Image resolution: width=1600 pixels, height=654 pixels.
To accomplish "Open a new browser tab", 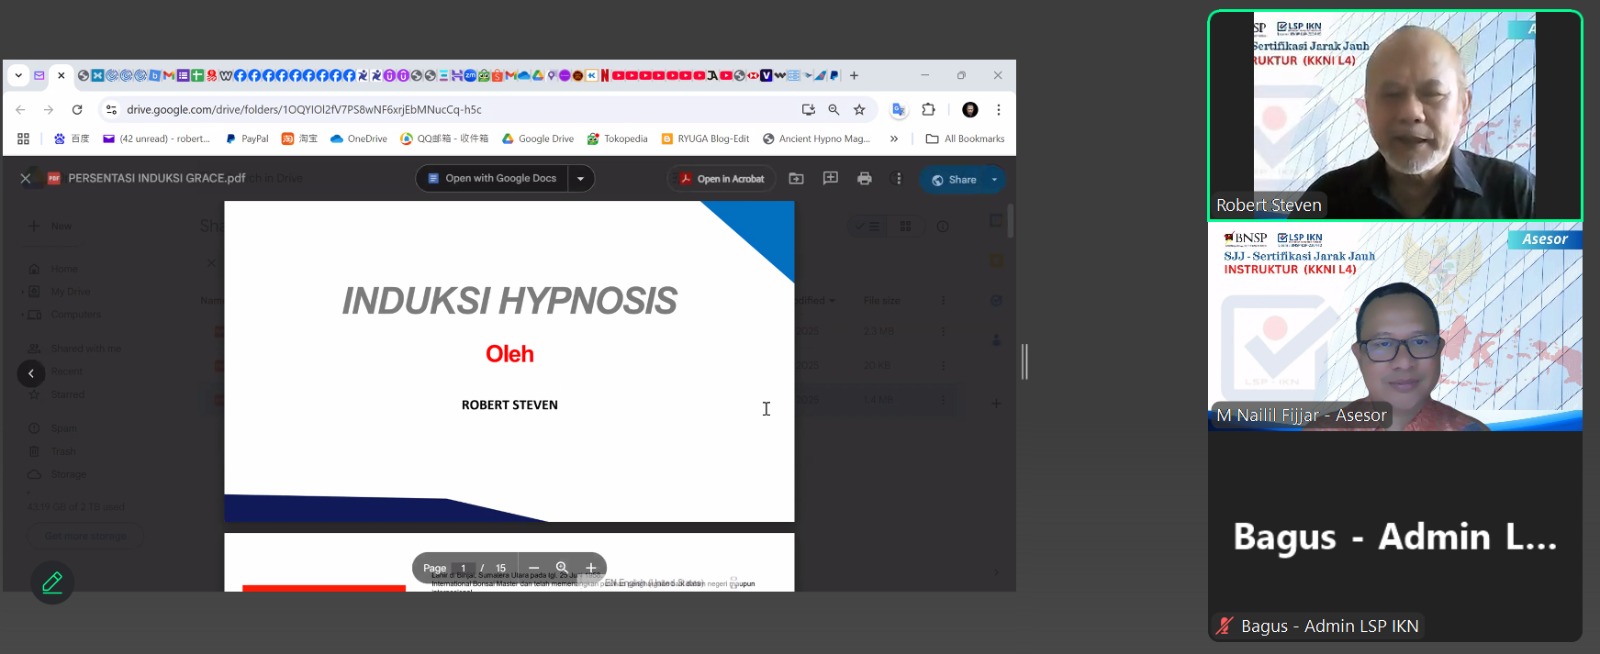I will click(x=854, y=75).
